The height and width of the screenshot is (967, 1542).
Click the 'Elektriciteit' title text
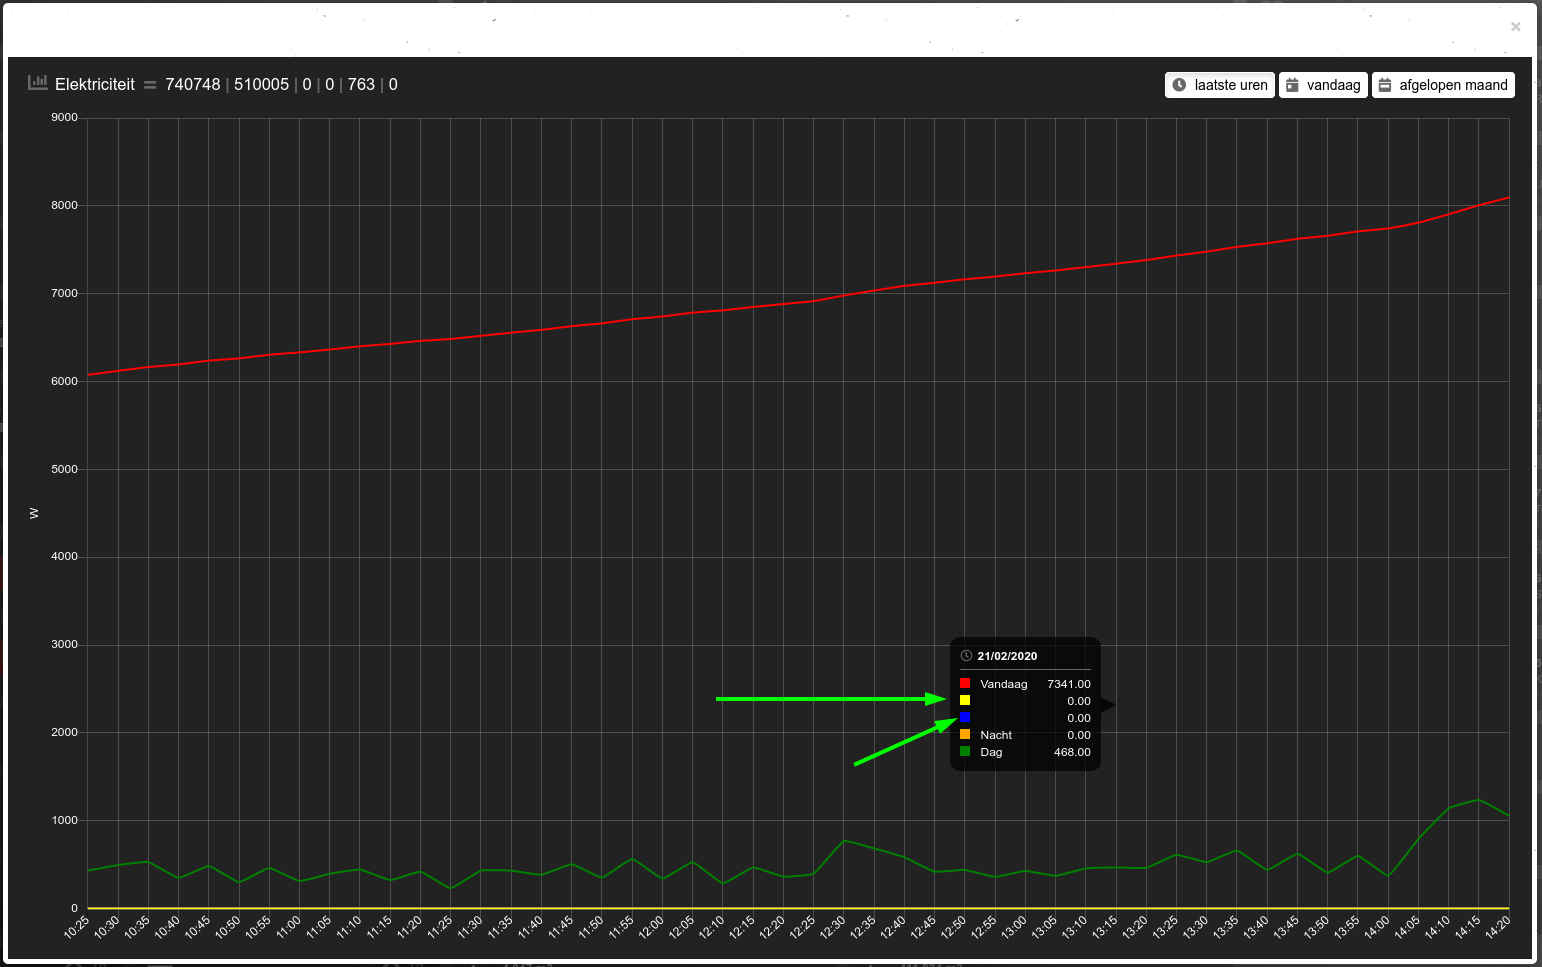click(x=95, y=85)
